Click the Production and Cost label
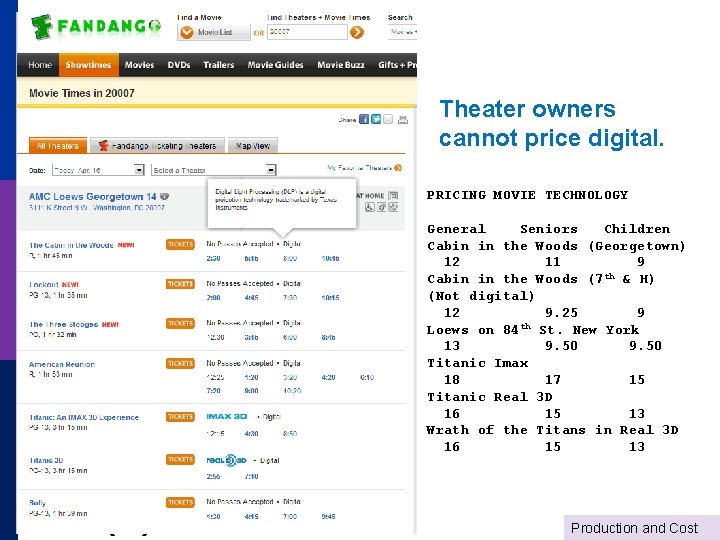The width and height of the screenshot is (720, 540). [x=634, y=528]
